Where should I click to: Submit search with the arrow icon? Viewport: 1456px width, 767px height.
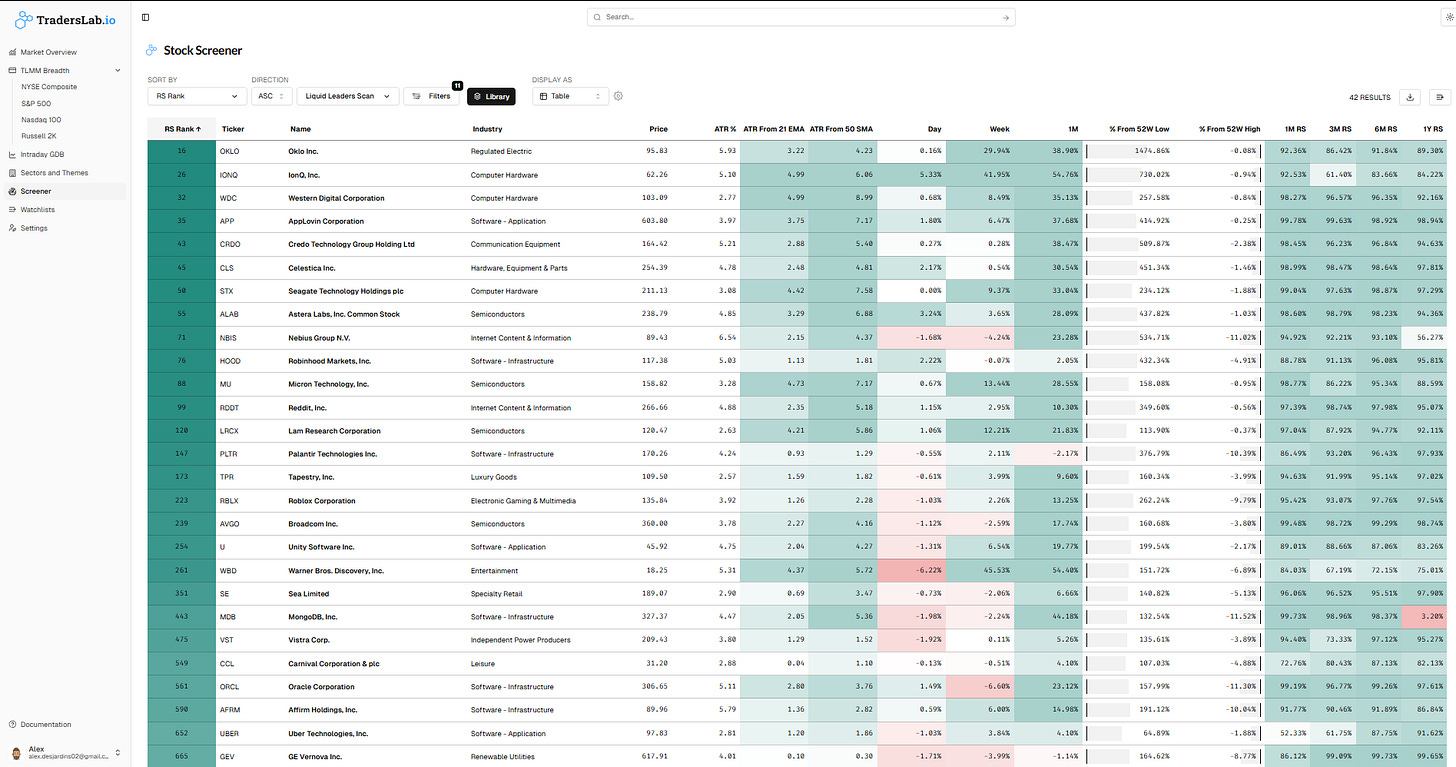[x=1005, y=17]
